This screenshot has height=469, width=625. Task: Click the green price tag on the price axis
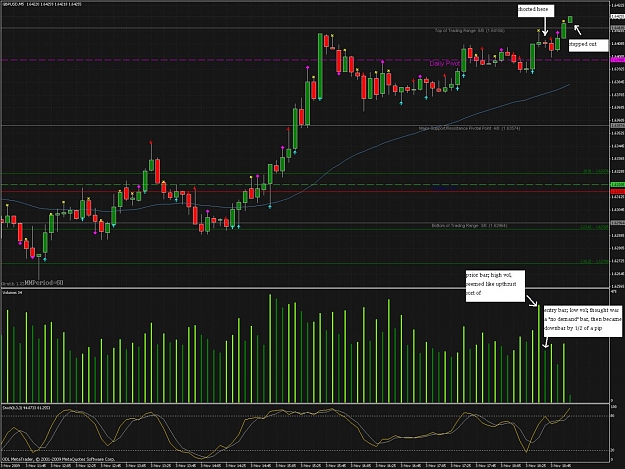coord(617,184)
